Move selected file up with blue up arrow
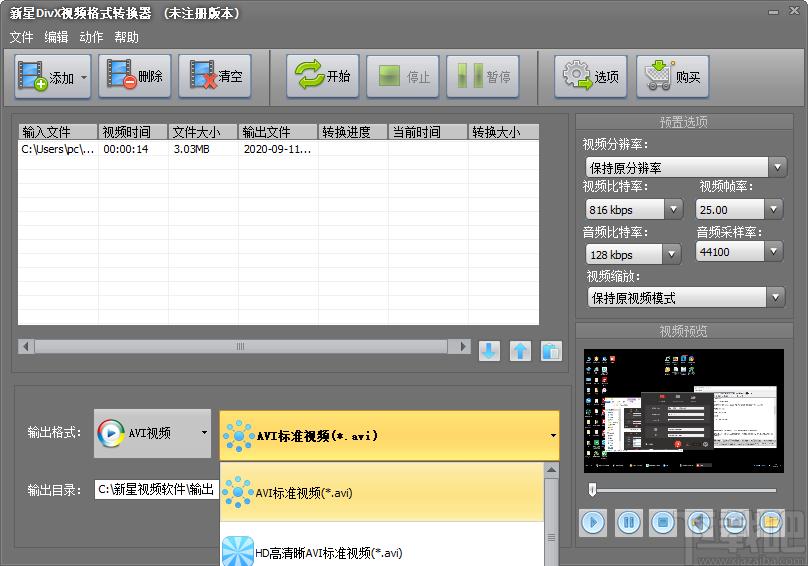Image resolution: width=808 pixels, height=566 pixels. pos(520,351)
